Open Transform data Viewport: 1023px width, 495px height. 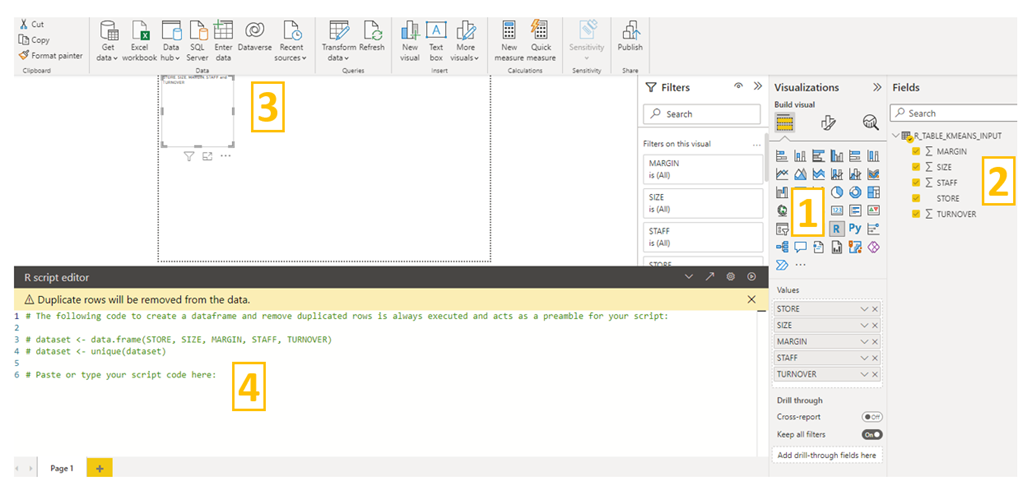pyautogui.click(x=339, y=40)
